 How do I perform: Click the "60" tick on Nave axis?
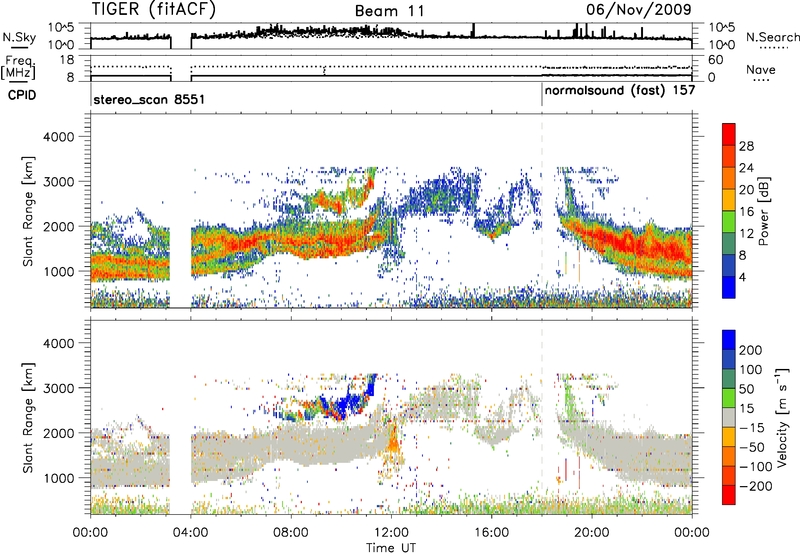(x=715, y=60)
